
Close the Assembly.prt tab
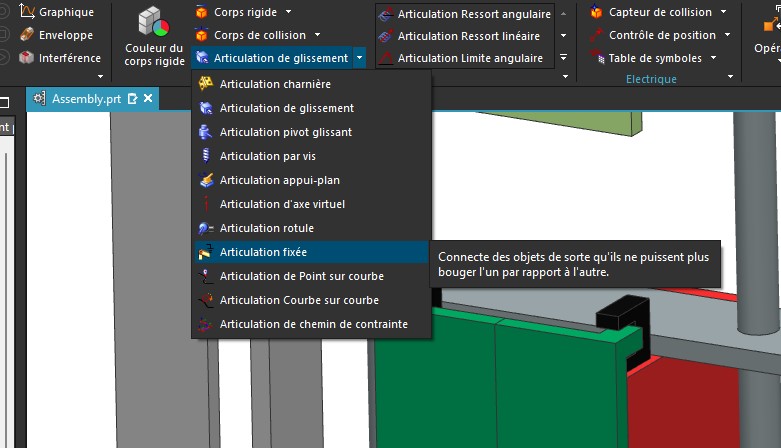point(148,98)
